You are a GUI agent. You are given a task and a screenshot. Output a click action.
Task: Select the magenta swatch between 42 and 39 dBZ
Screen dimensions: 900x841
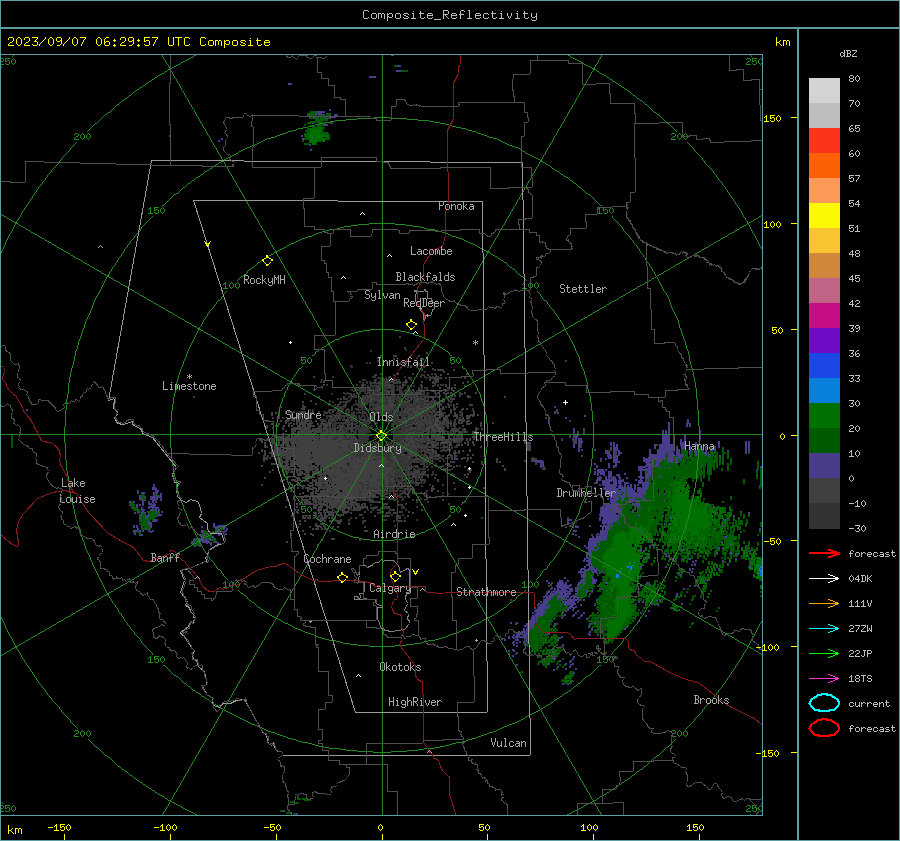click(824, 316)
